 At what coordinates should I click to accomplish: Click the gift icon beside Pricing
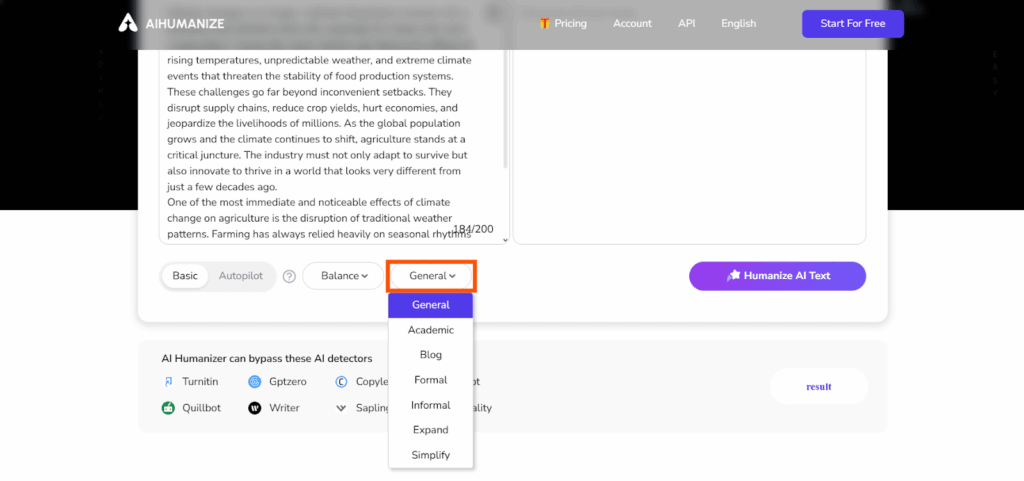pos(545,23)
